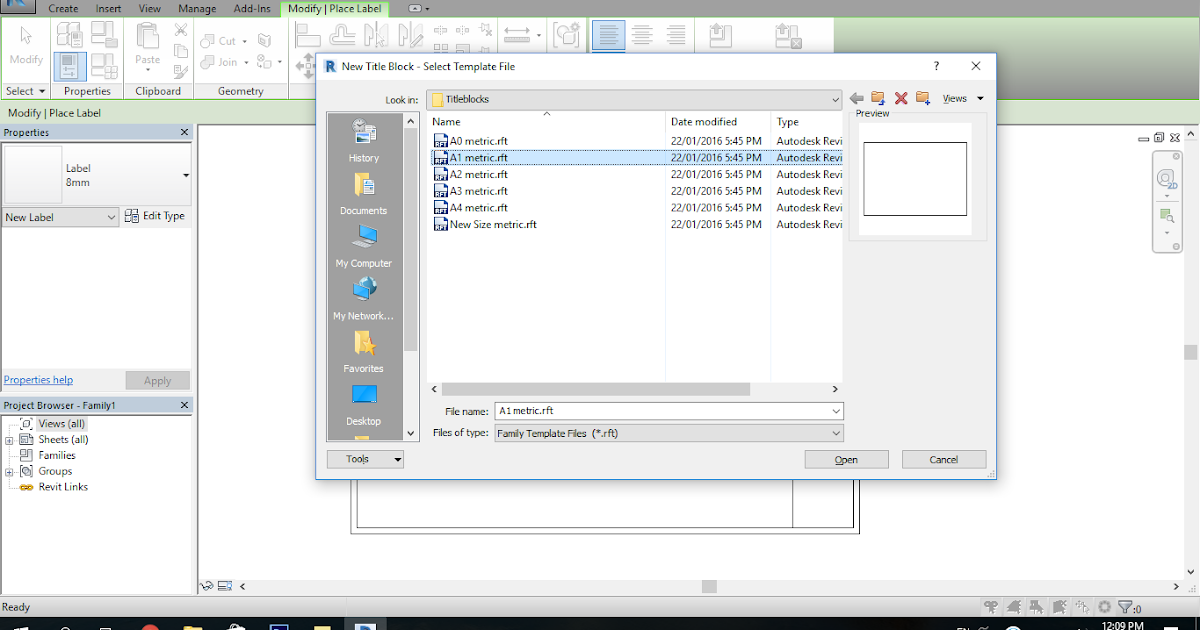1200x630 pixels.
Task: Follow the Properties help link
Action: pos(38,380)
